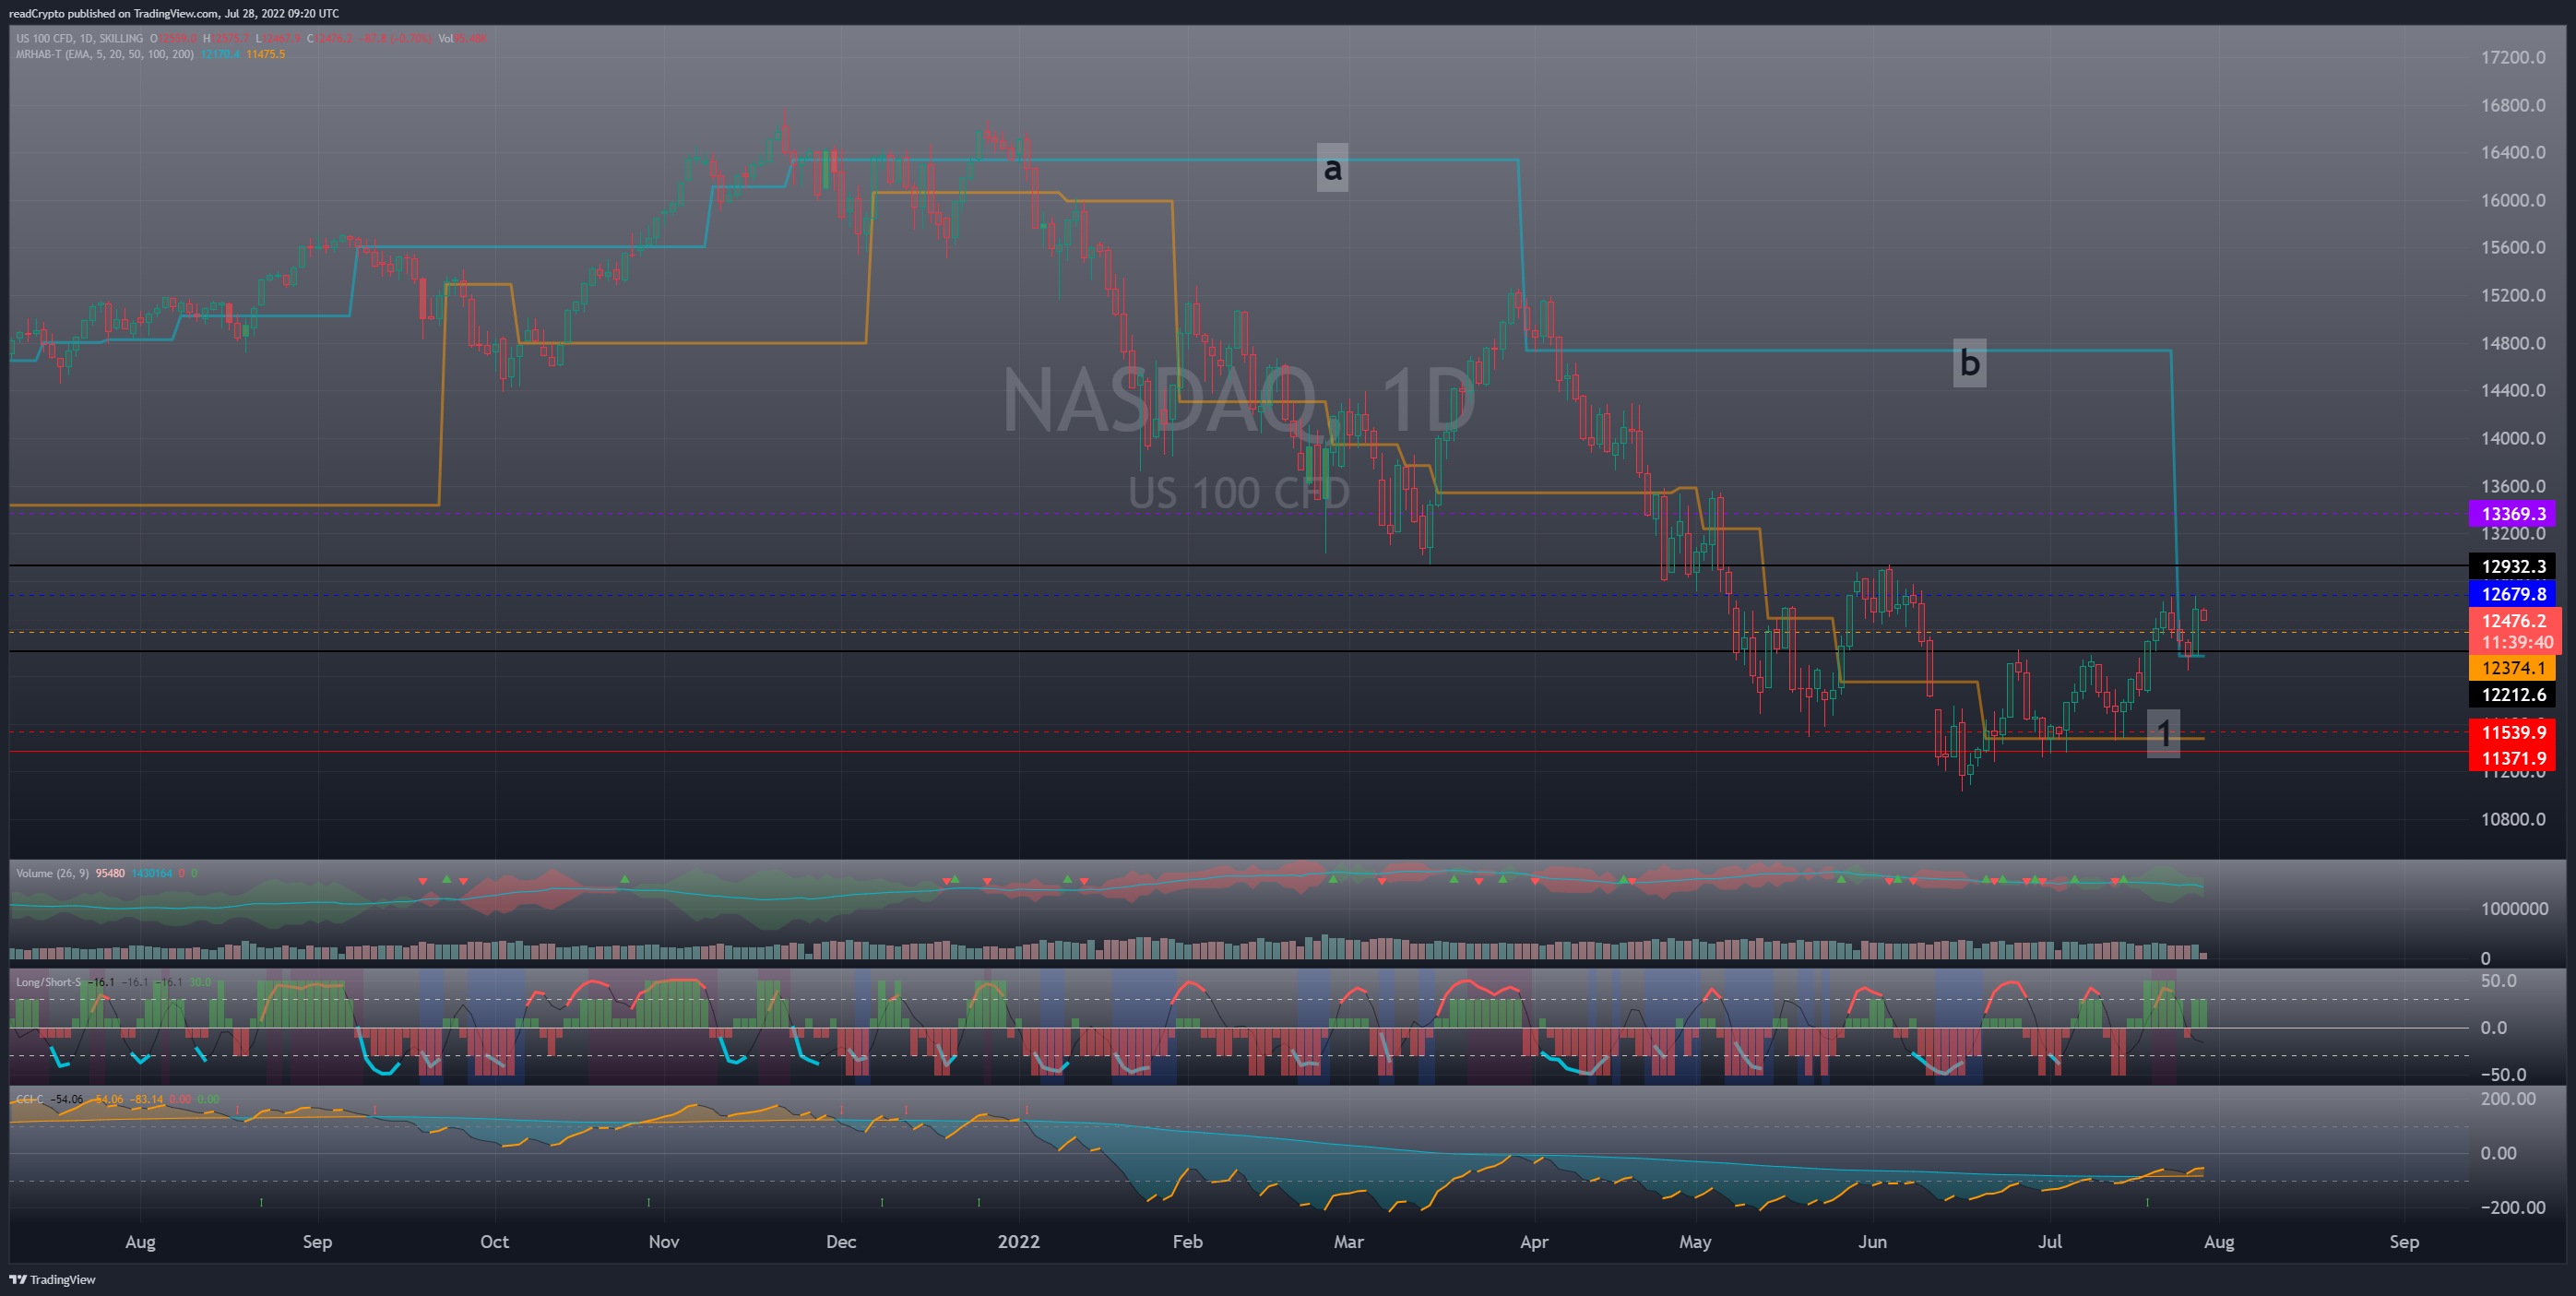Image resolution: width=2576 pixels, height=1296 pixels.
Task: Click the red 11539.9 price label
Action: tap(2514, 733)
